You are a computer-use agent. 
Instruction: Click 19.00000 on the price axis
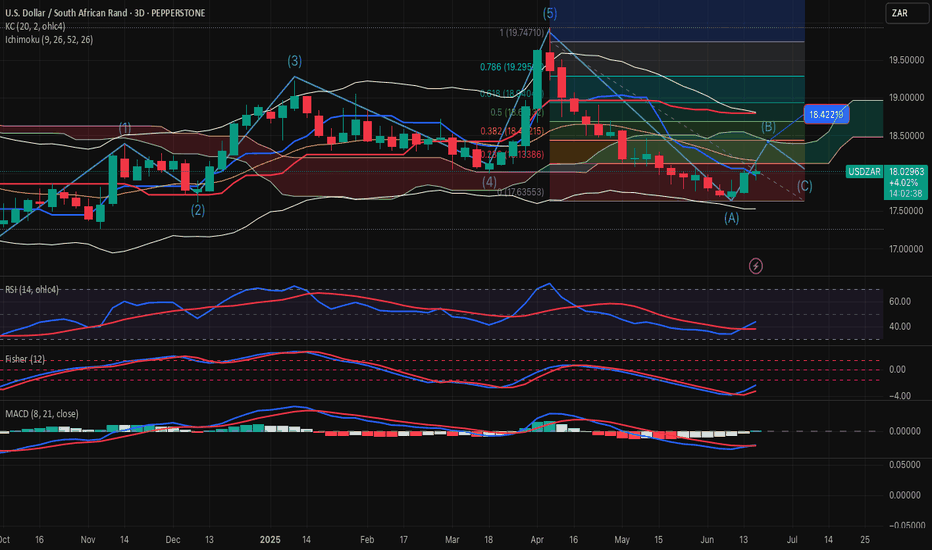tap(906, 98)
